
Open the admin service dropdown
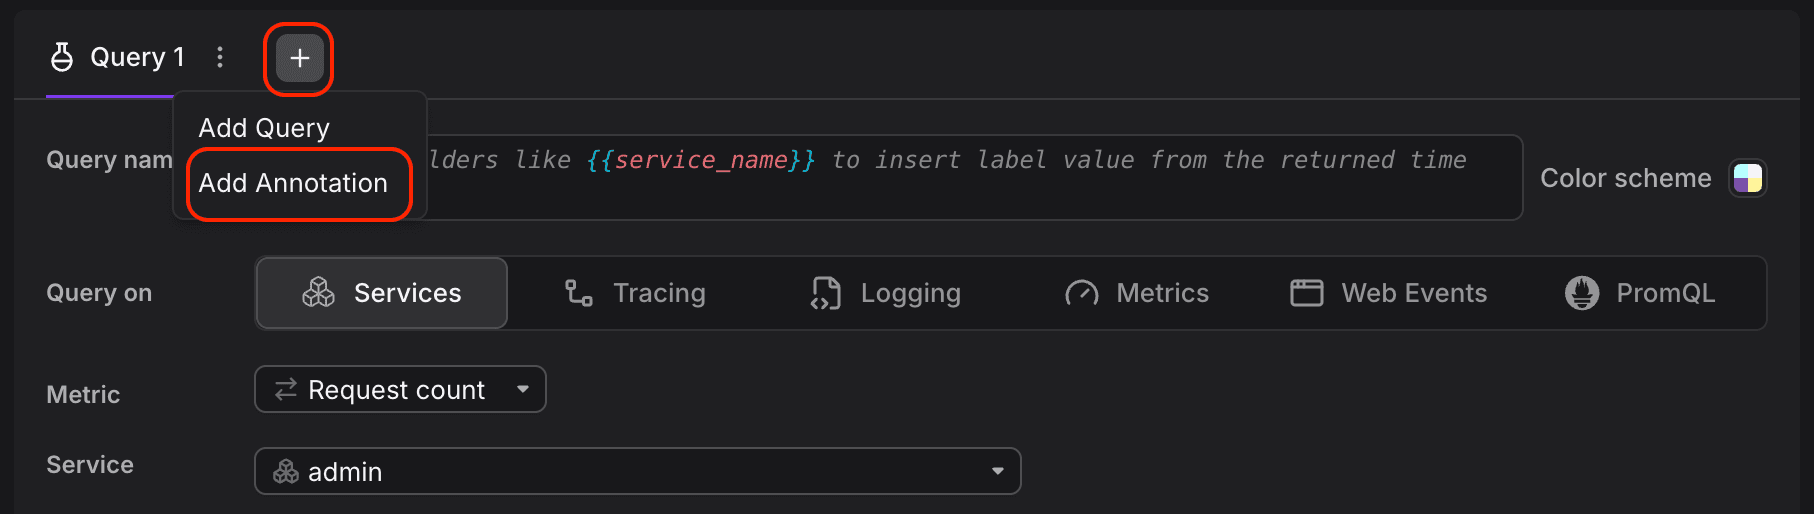tap(638, 471)
